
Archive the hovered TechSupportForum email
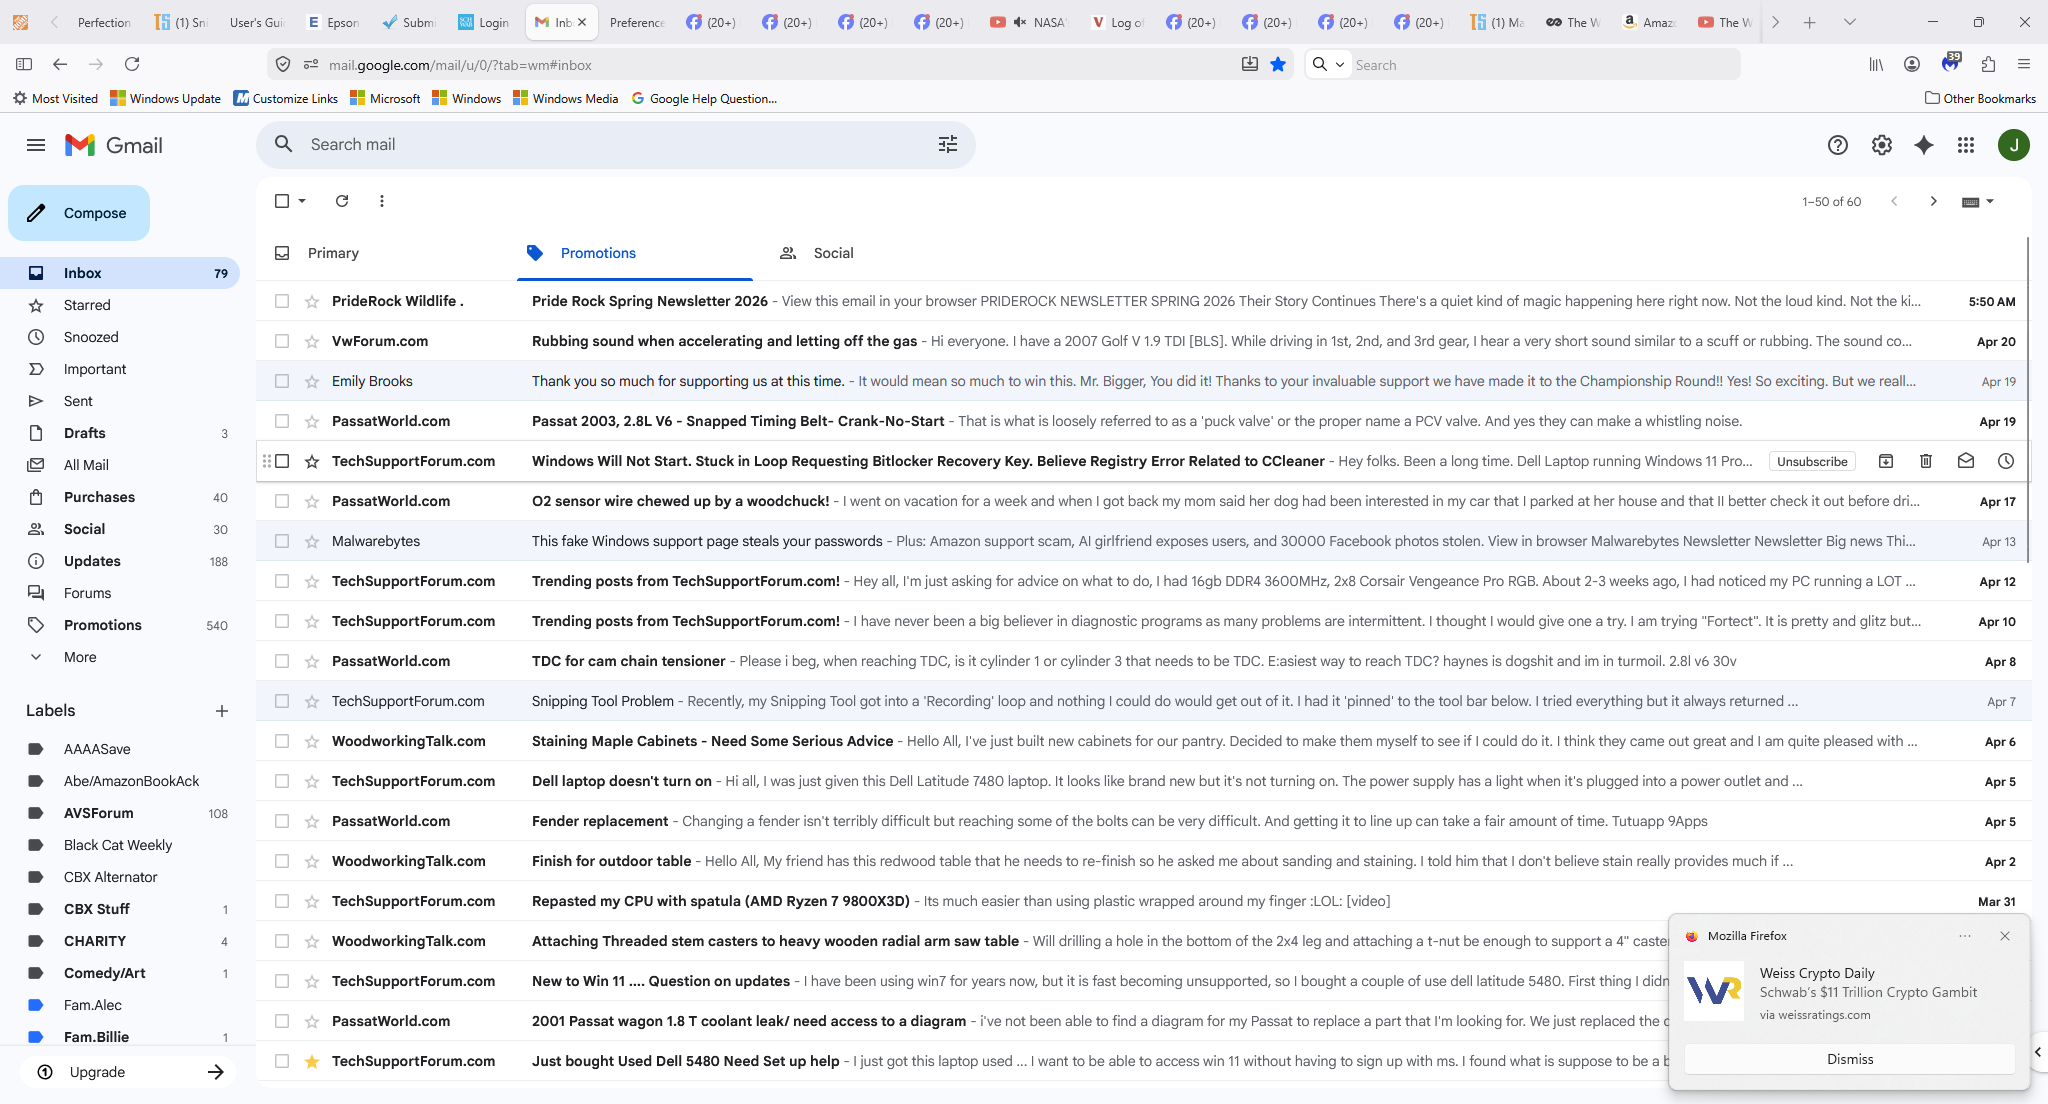point(1885,461)
